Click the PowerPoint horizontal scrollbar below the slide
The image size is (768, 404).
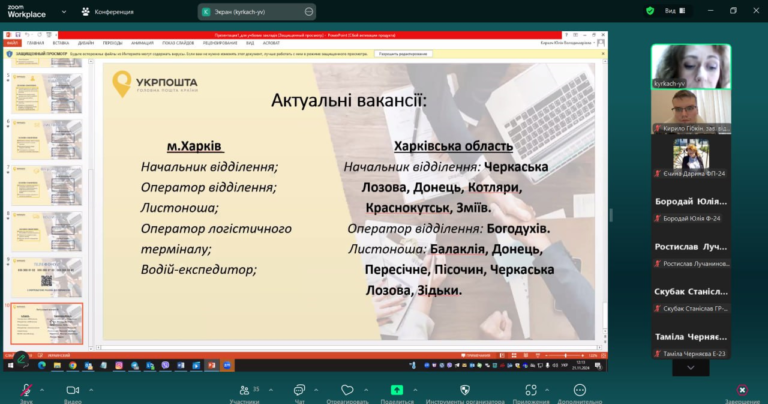pos(348,347)
